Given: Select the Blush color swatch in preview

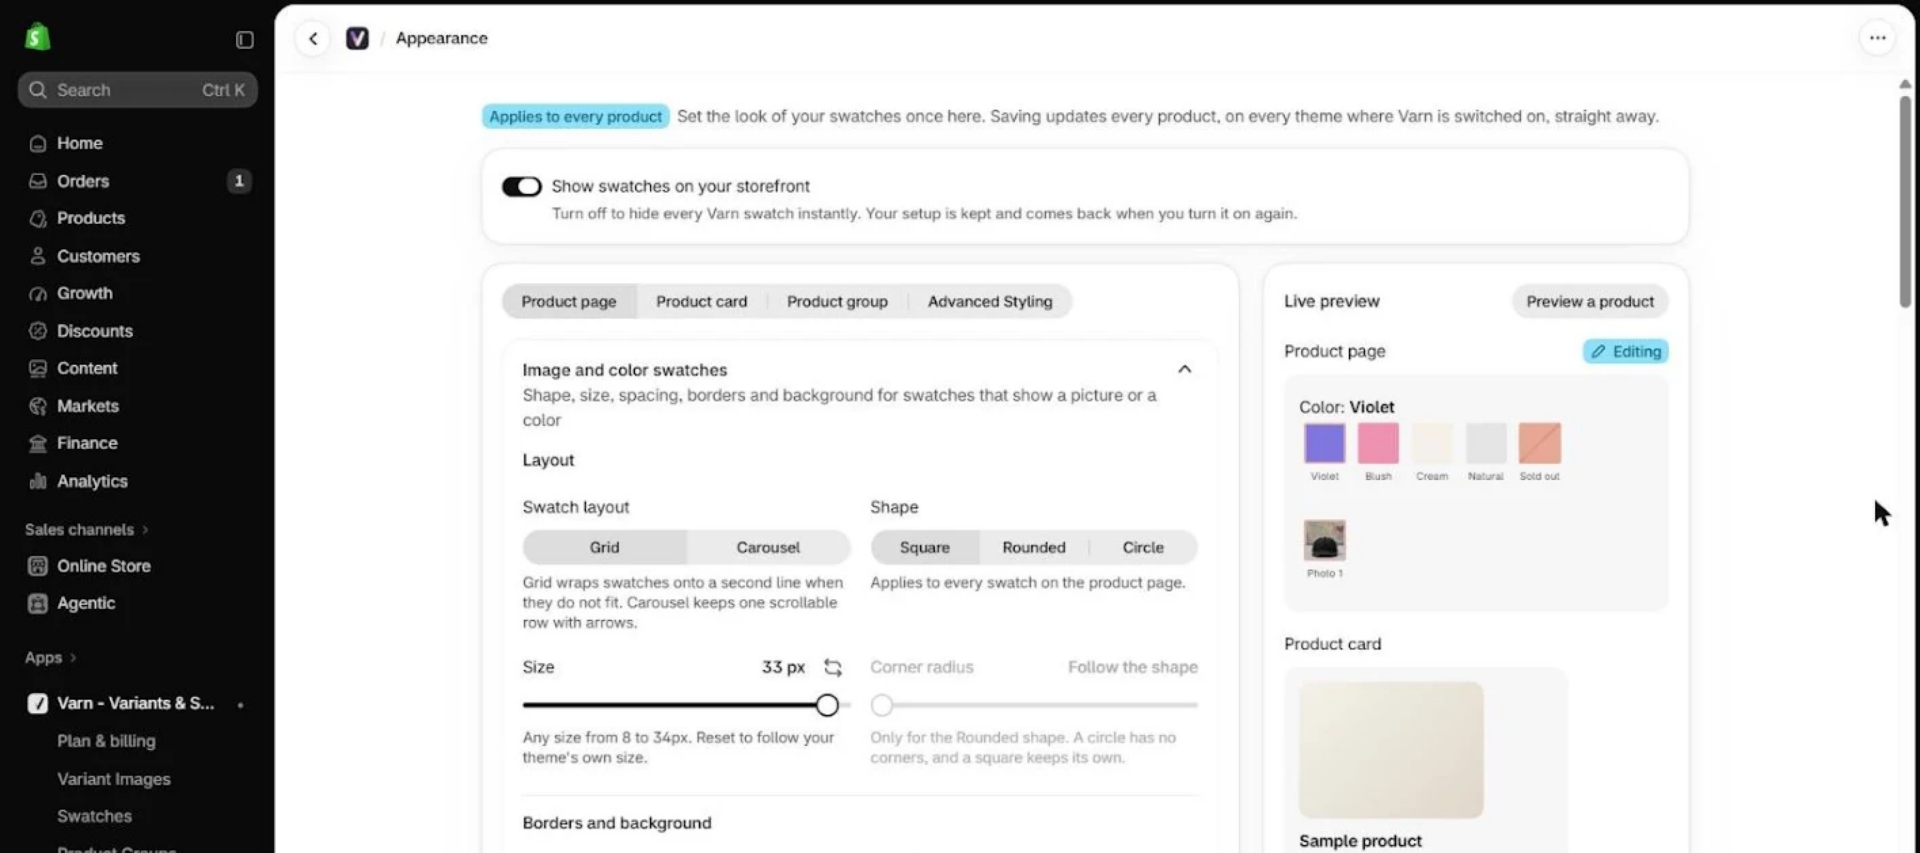Looking at the screenshot, I should click(x=1378, y=443).
